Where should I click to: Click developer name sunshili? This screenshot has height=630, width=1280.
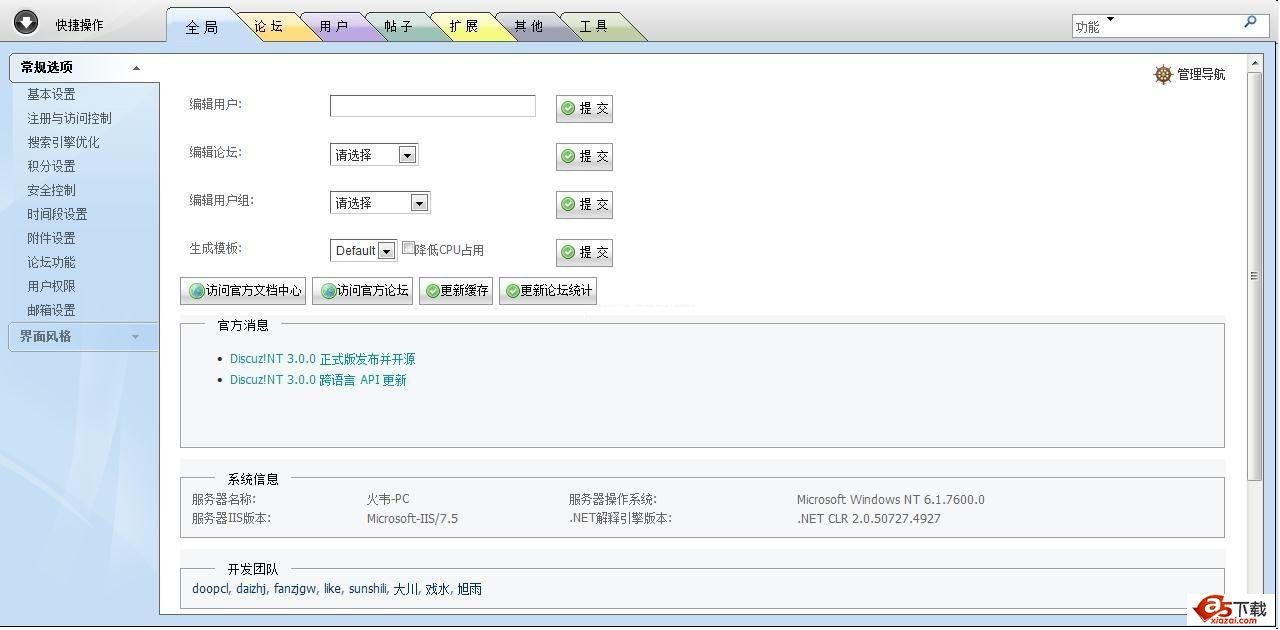(x=368, y=589)
